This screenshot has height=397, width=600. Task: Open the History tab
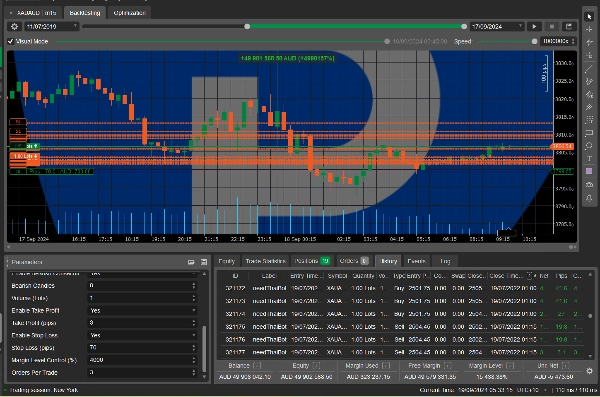[388, 261]
